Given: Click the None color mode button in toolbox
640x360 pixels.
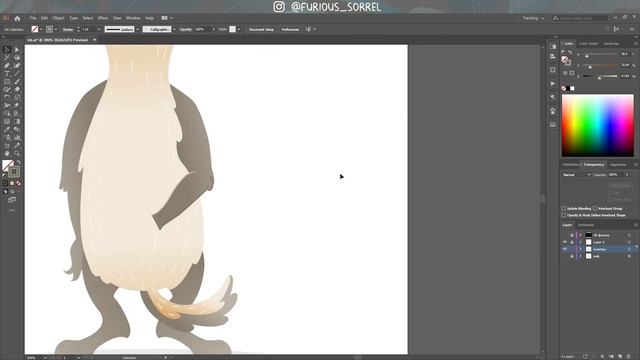Looking at the screenshot, I should pyautogui.click(x=18, y=184).
